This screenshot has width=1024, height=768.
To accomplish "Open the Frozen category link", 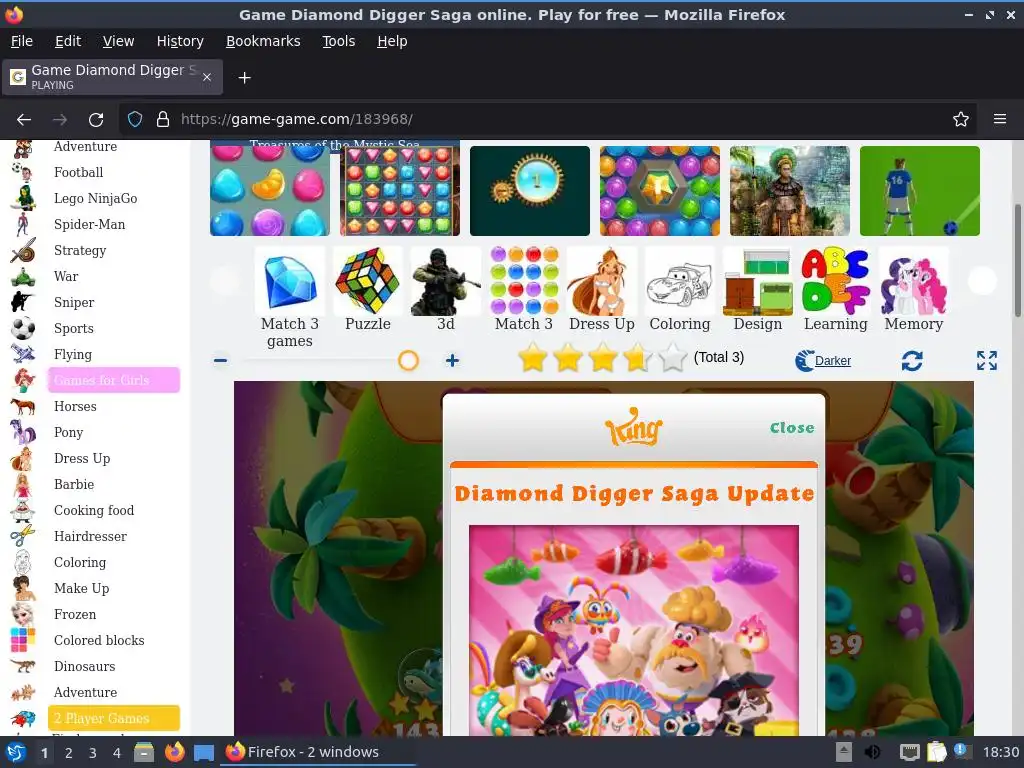I will tap(75, 615).
